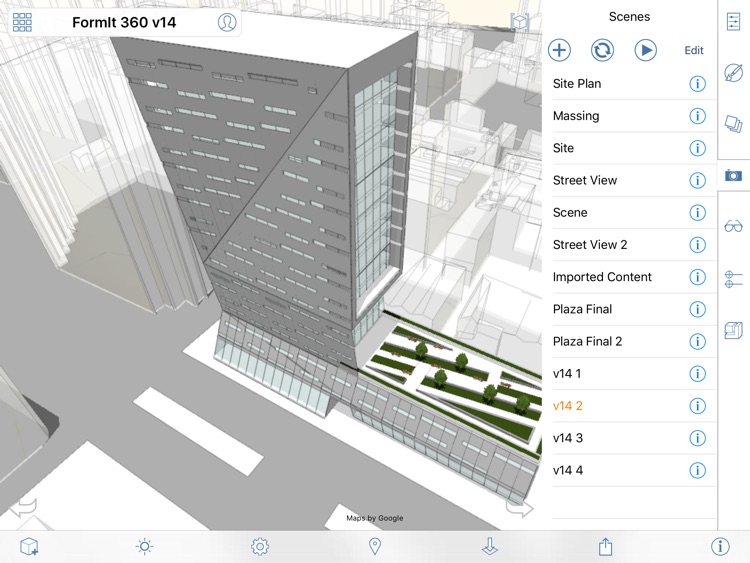Open info for v14 2 scene

[x=697, y=406]
